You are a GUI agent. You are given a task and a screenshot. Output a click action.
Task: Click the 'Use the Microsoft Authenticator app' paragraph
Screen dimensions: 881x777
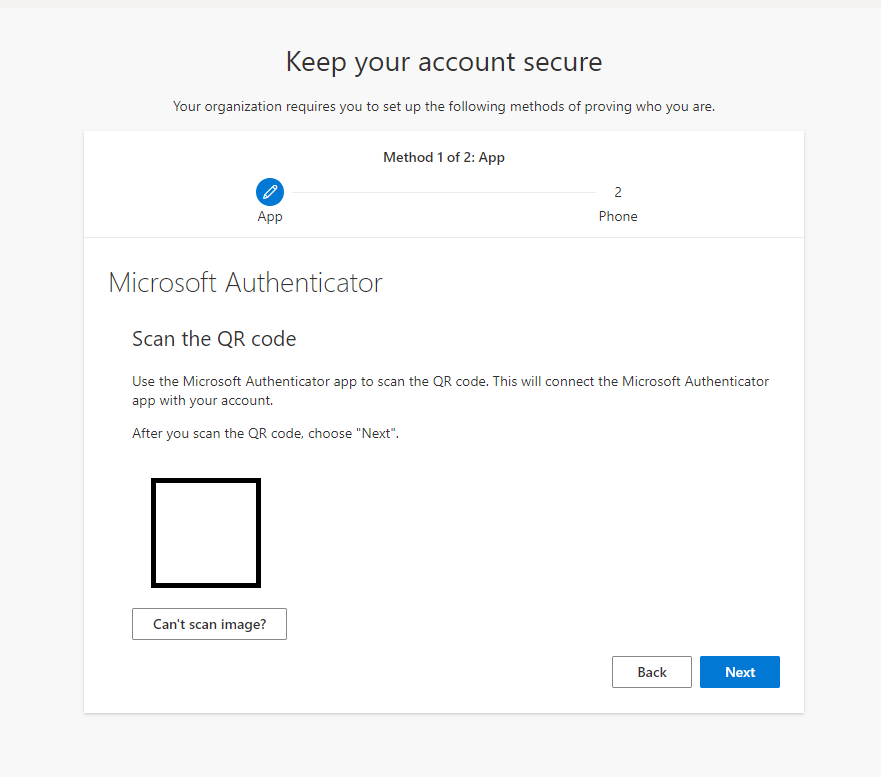pyautogui.click(x=451, y=390)
